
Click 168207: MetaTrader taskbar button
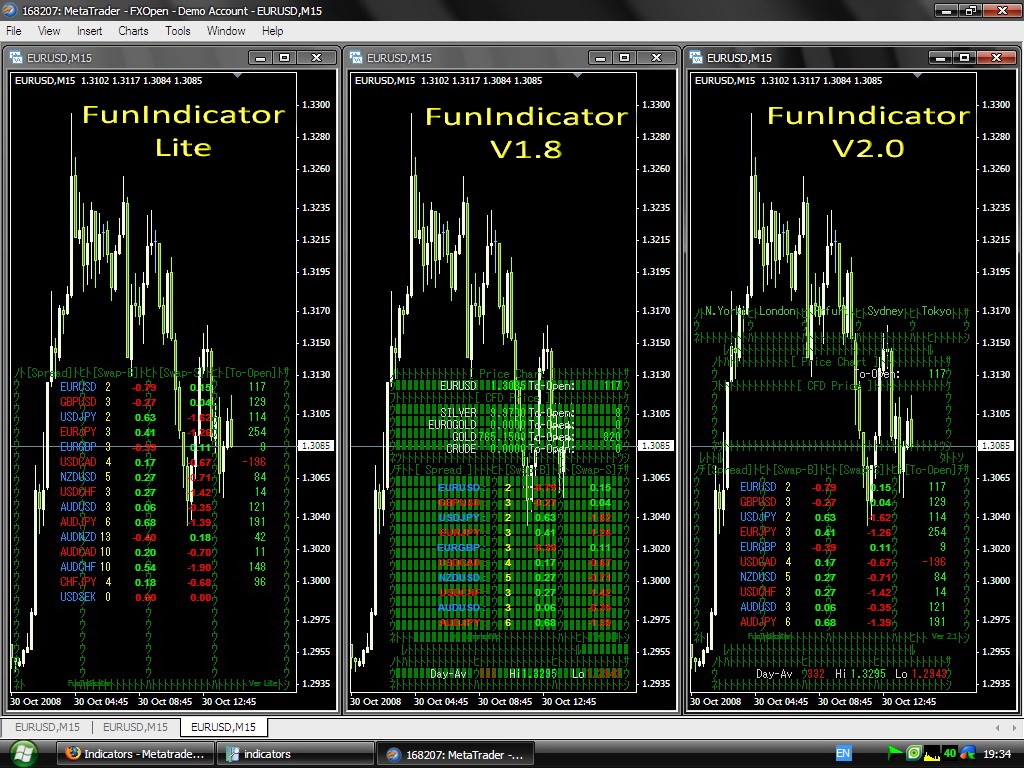tap(456, 754)
